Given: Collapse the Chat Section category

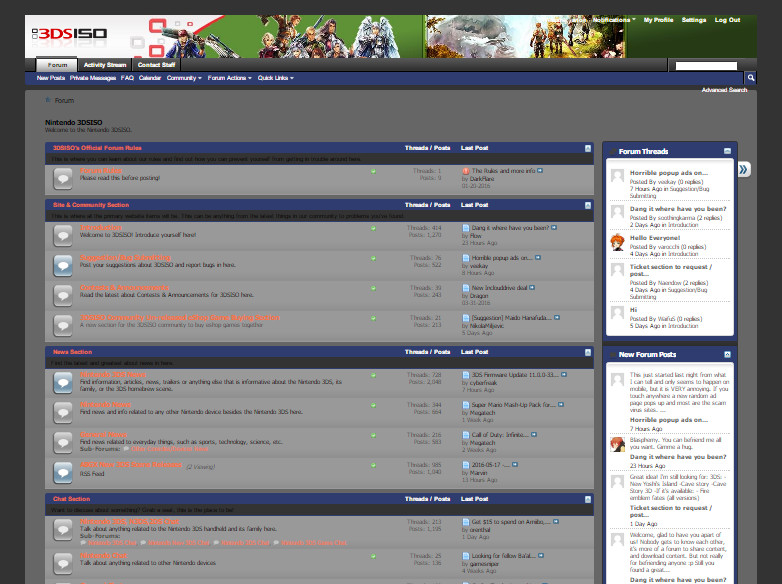Looking at the screenshot, I should coord(587,499).
